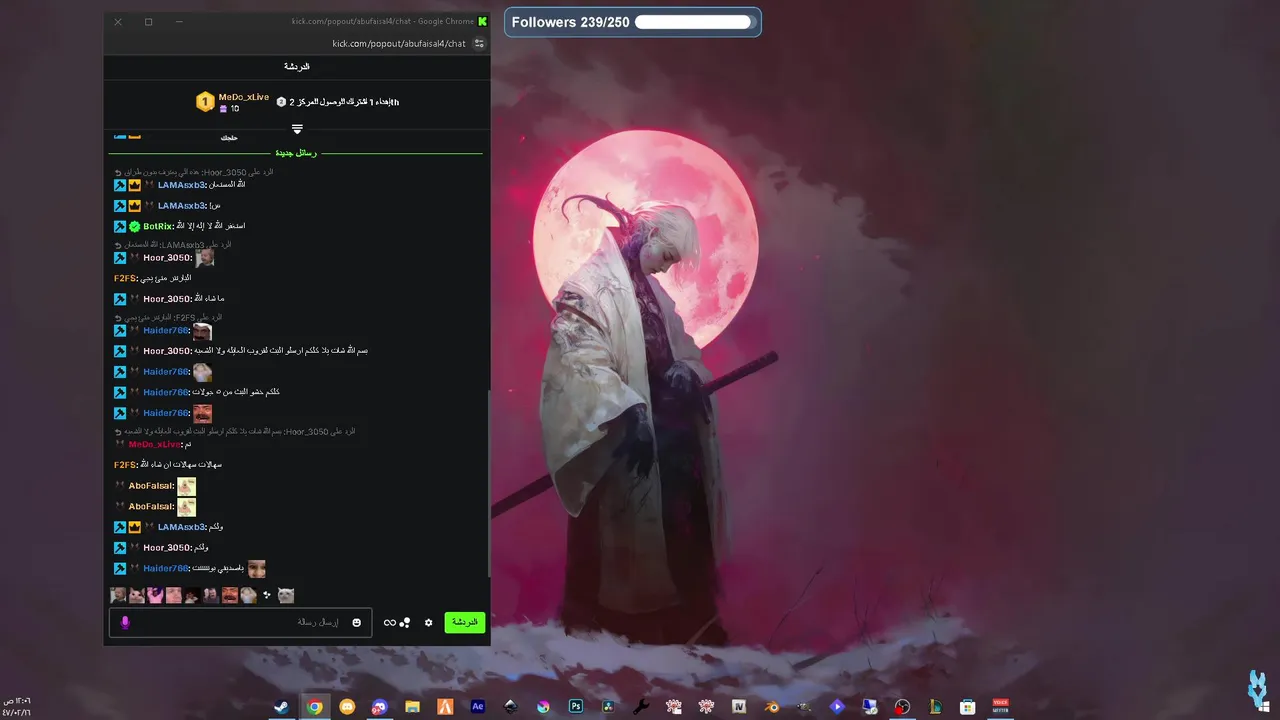Viewport: 1280px width, 720px height.
Task: Click the purple play-button taskbar icon
Action: click(x=837, y=707)
